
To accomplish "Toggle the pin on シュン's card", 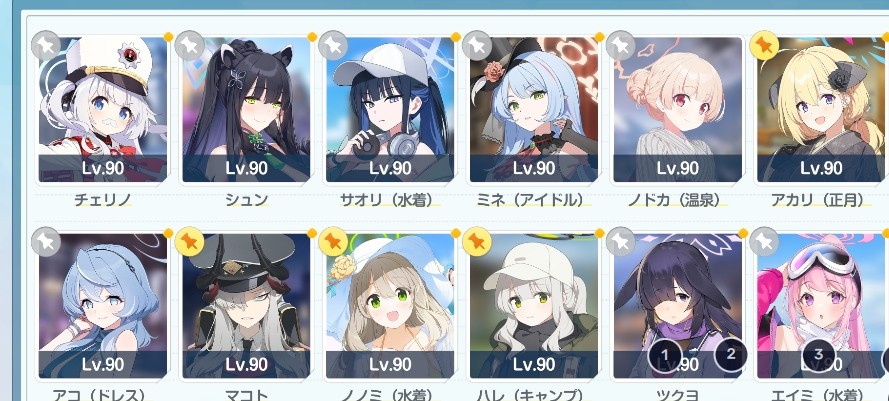I will click(x=190, y=45).
